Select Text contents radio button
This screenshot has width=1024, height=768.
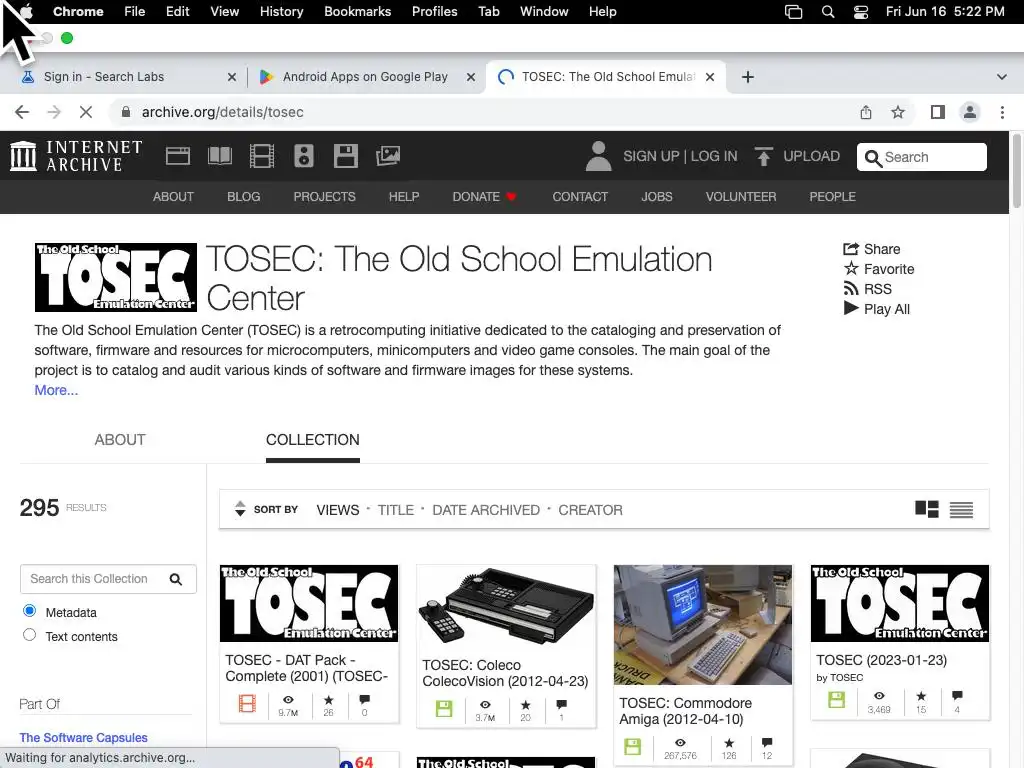pyautogui.click(x=29, y=635)
